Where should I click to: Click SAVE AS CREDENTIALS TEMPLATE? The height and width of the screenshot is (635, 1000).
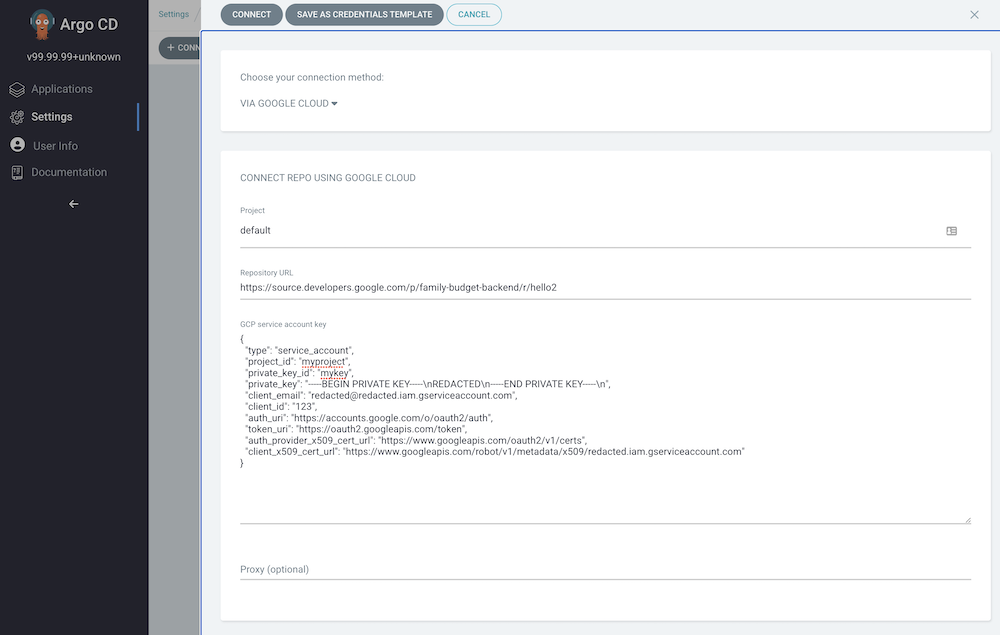click(x=364, y=15)
